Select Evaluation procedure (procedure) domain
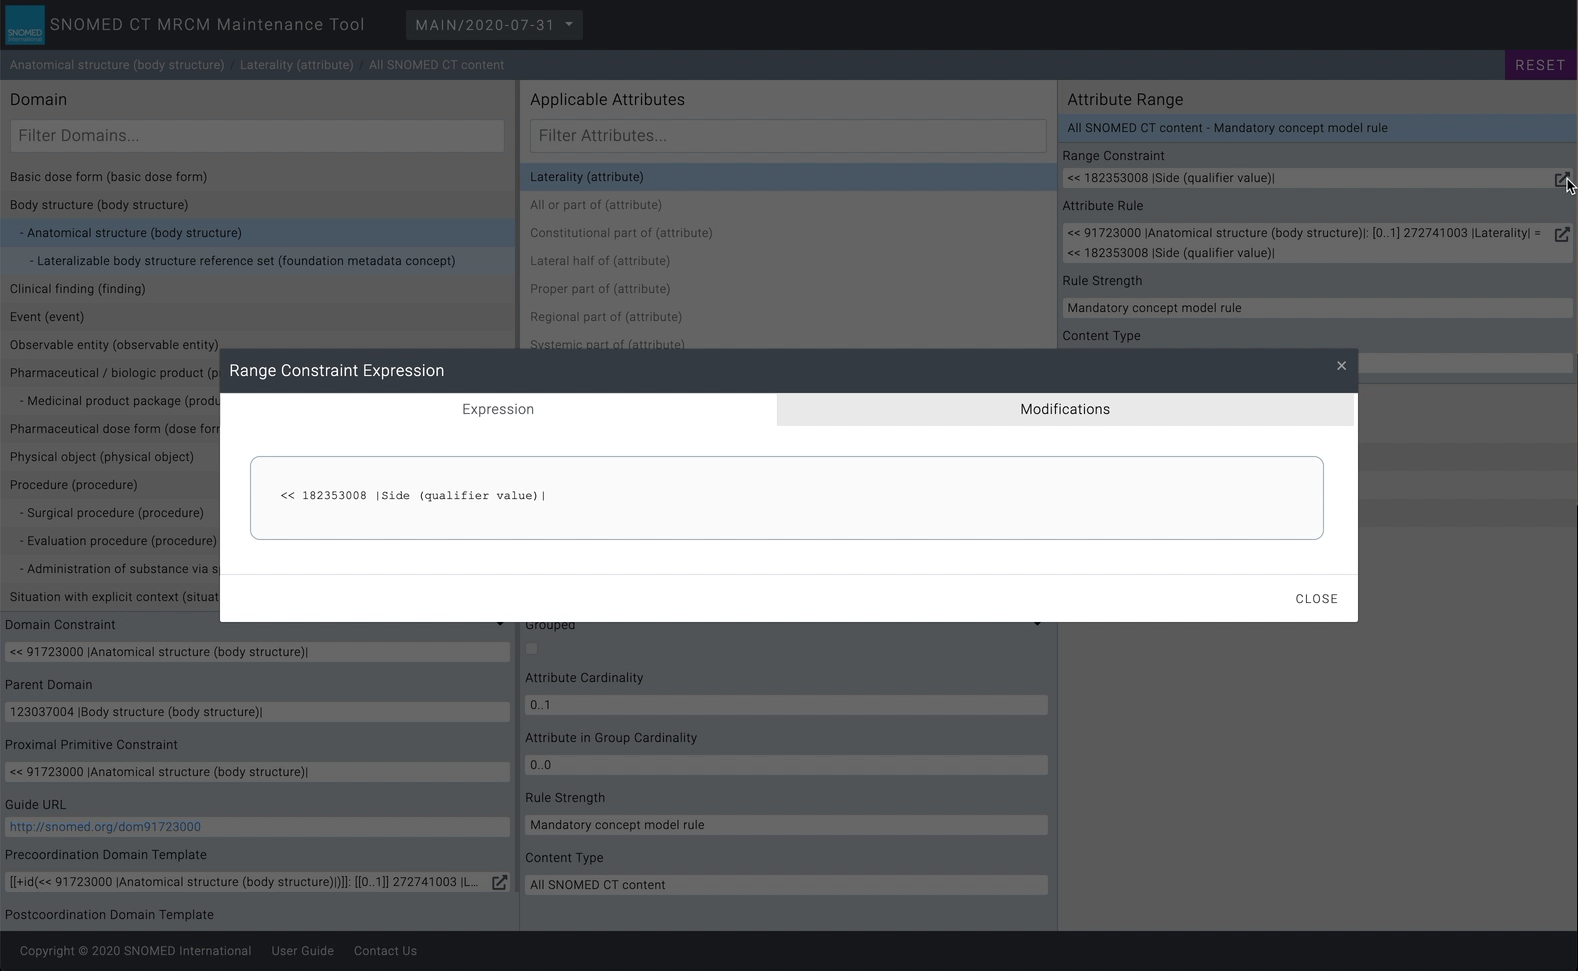1578x971 pixels. click(x=110, y=541)
